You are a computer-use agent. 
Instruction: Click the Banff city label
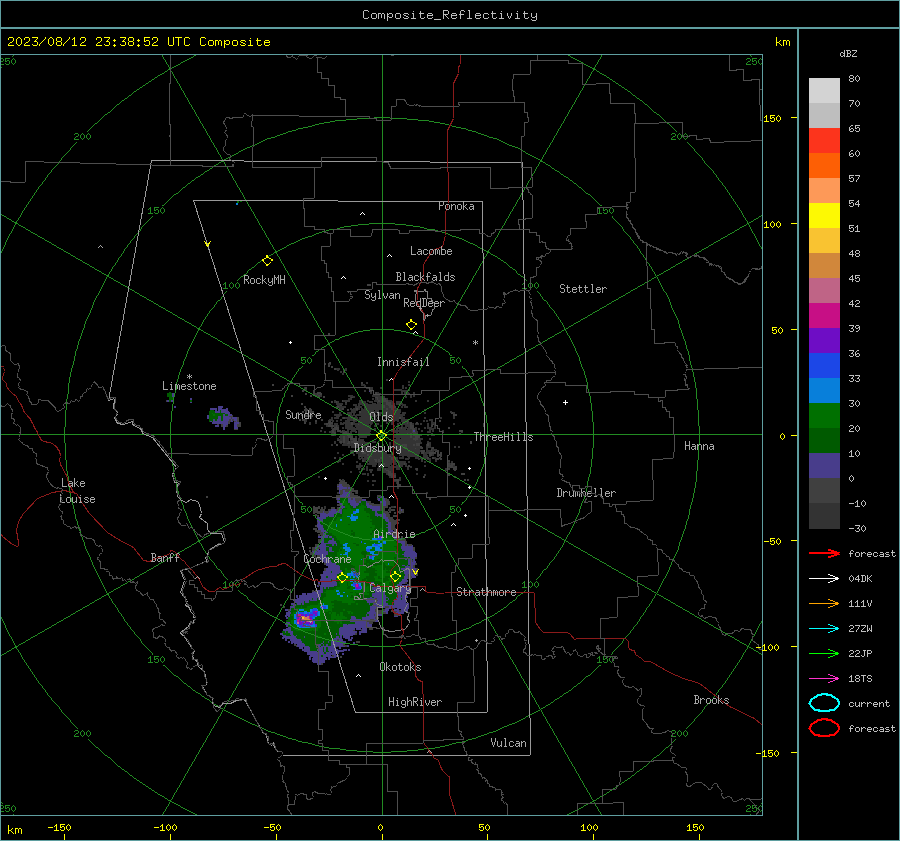tap(165, 557)
